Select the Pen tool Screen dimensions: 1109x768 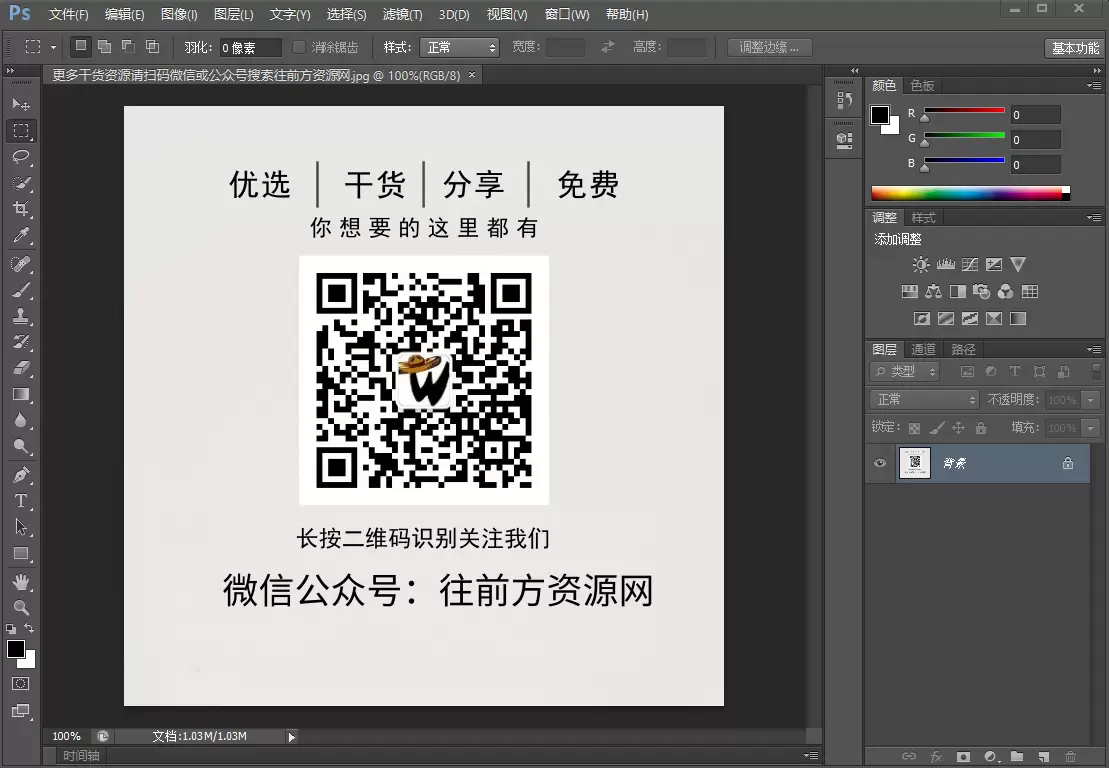coord(21,475)
